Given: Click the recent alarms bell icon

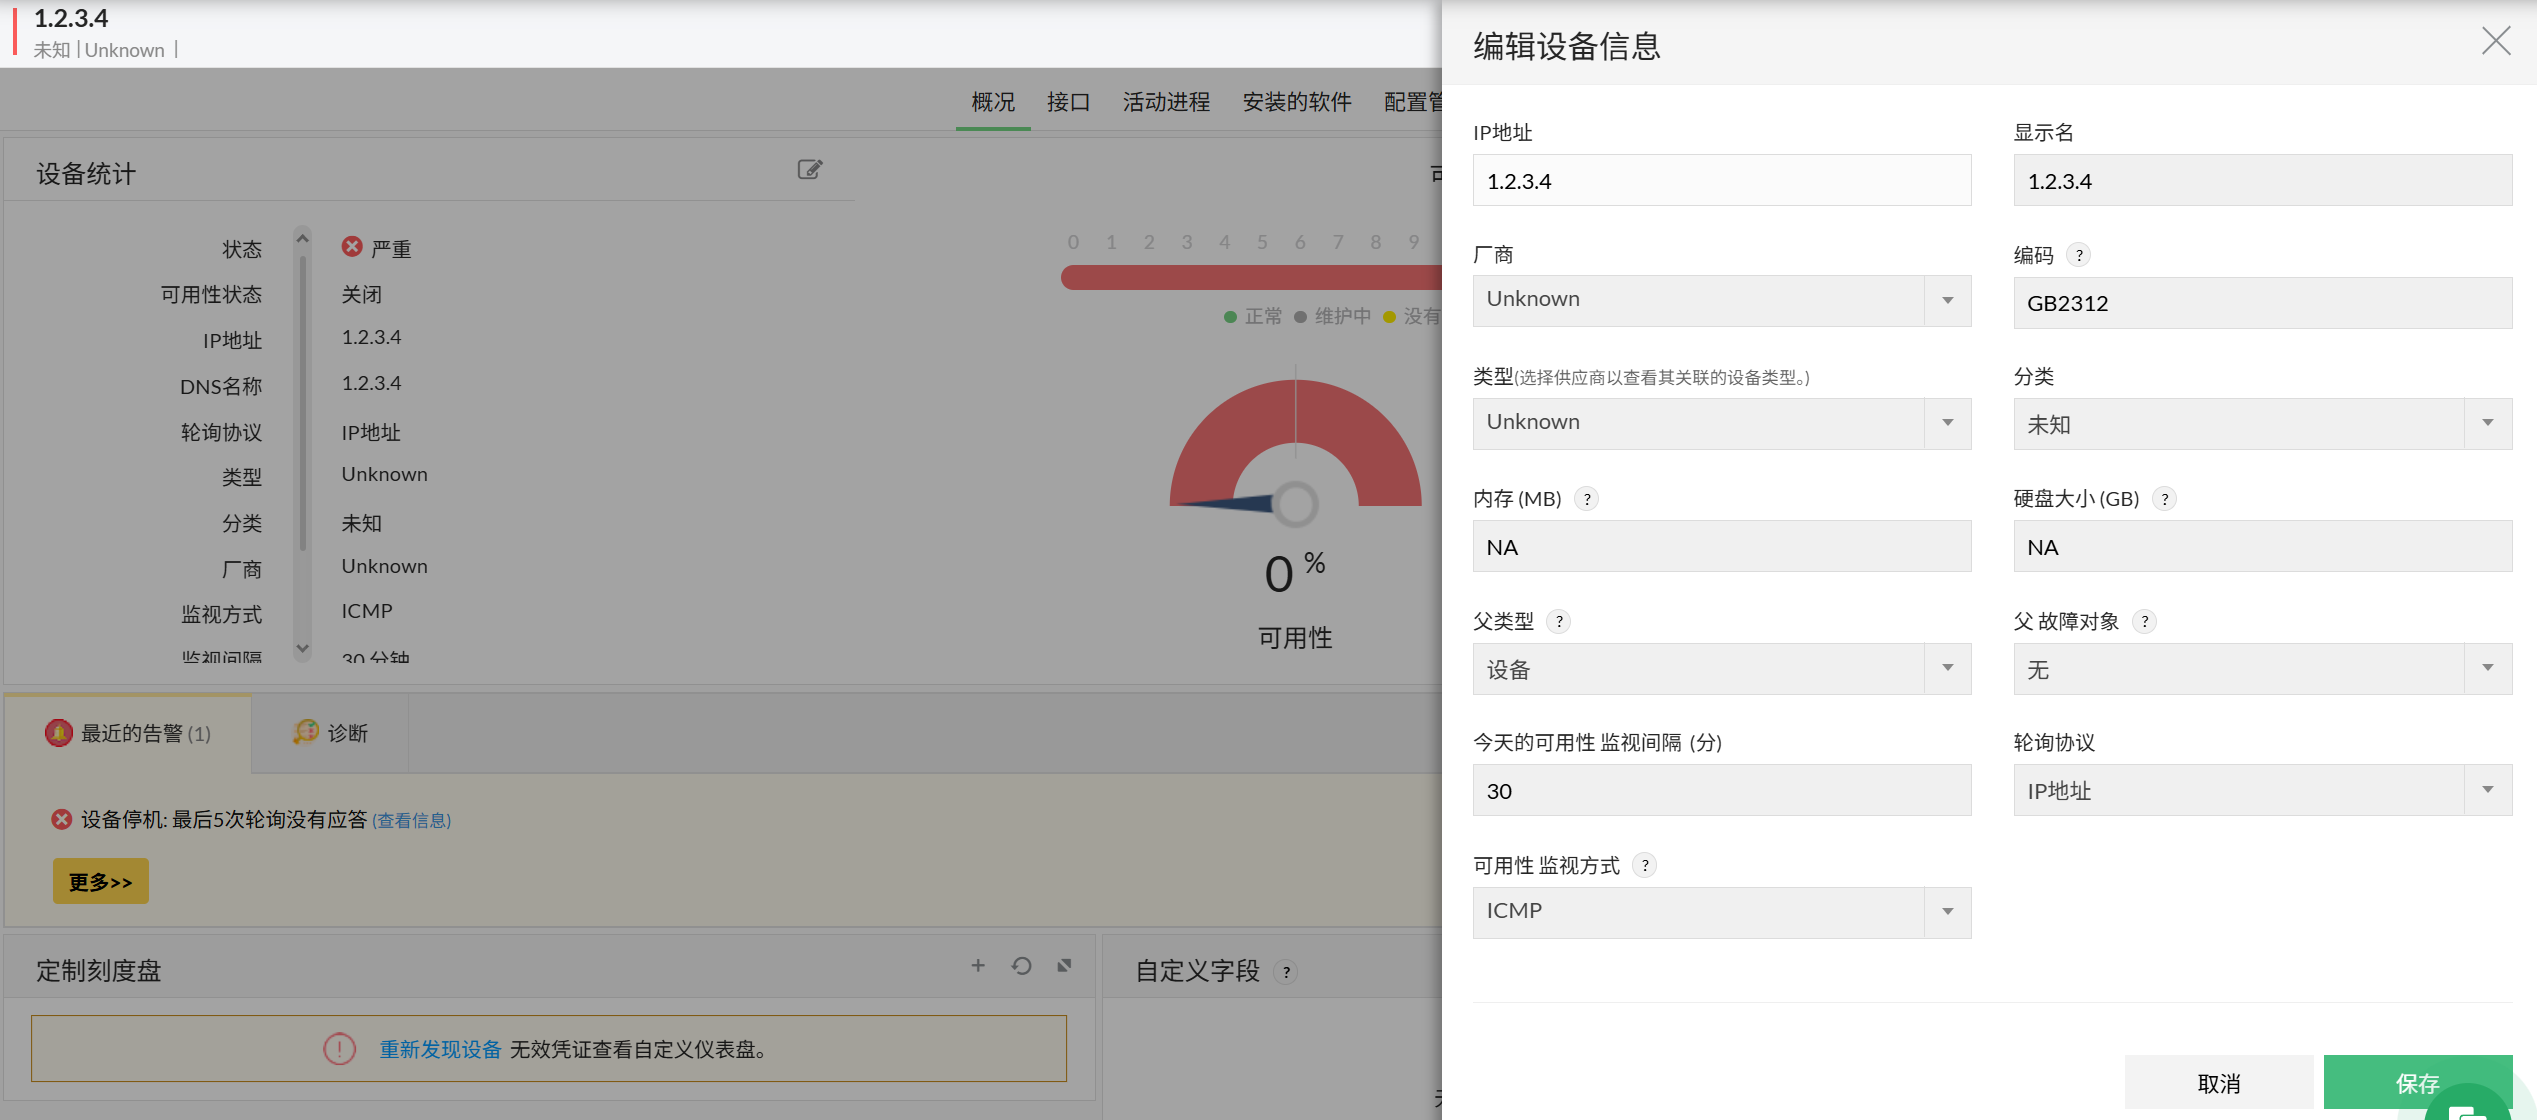Looking at the screenshot, I should point(59,733).
